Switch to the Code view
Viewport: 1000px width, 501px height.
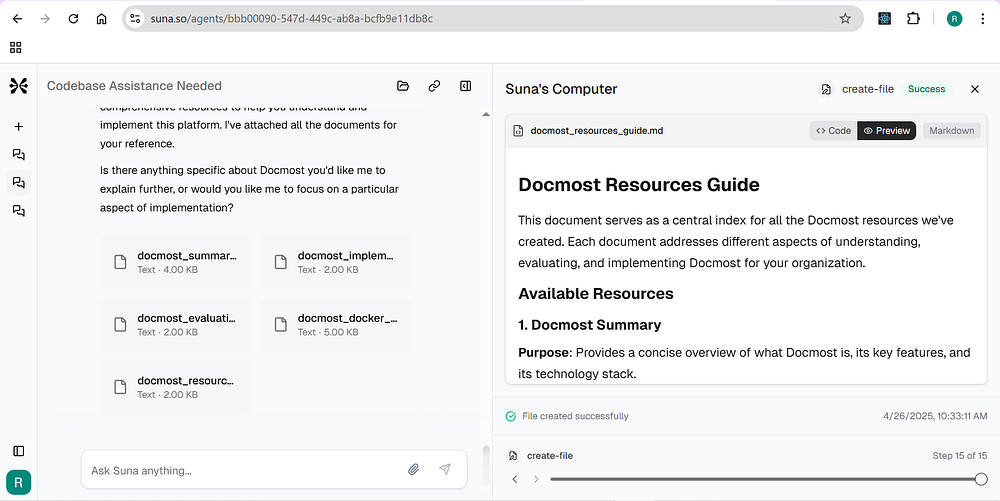(x=834, y=131)
